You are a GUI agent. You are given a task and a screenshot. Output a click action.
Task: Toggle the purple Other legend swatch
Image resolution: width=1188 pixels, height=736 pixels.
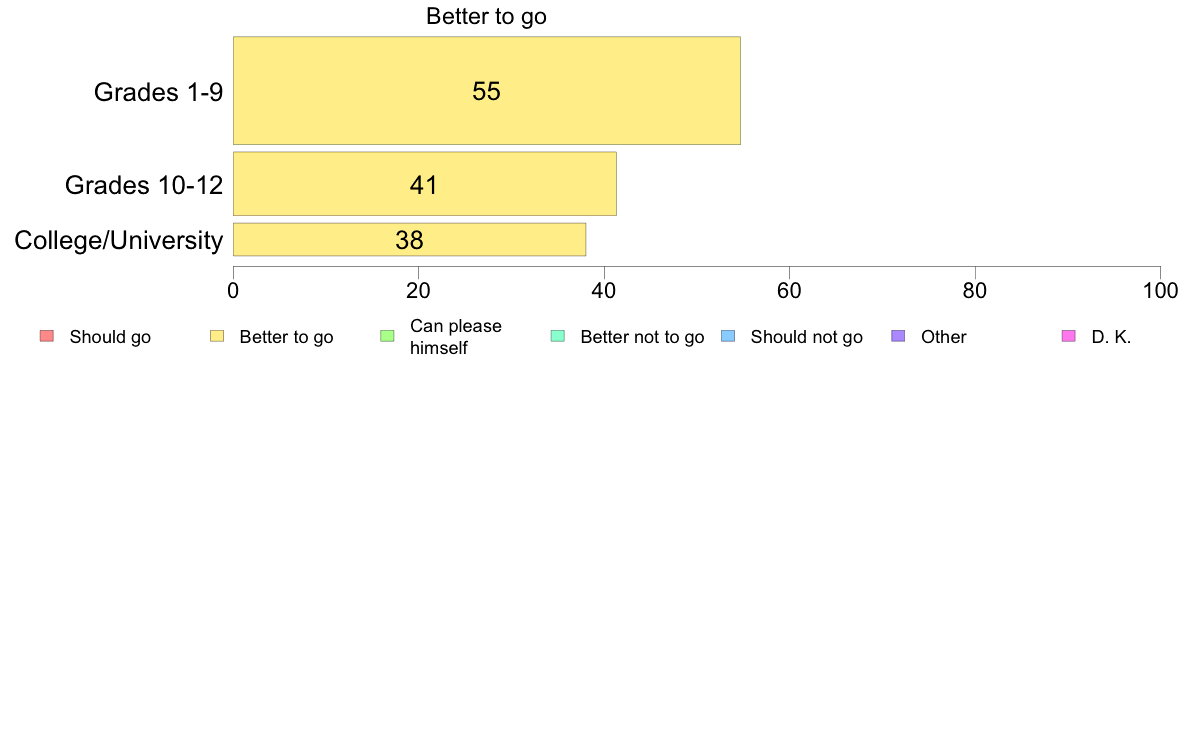tap(899, 337)
